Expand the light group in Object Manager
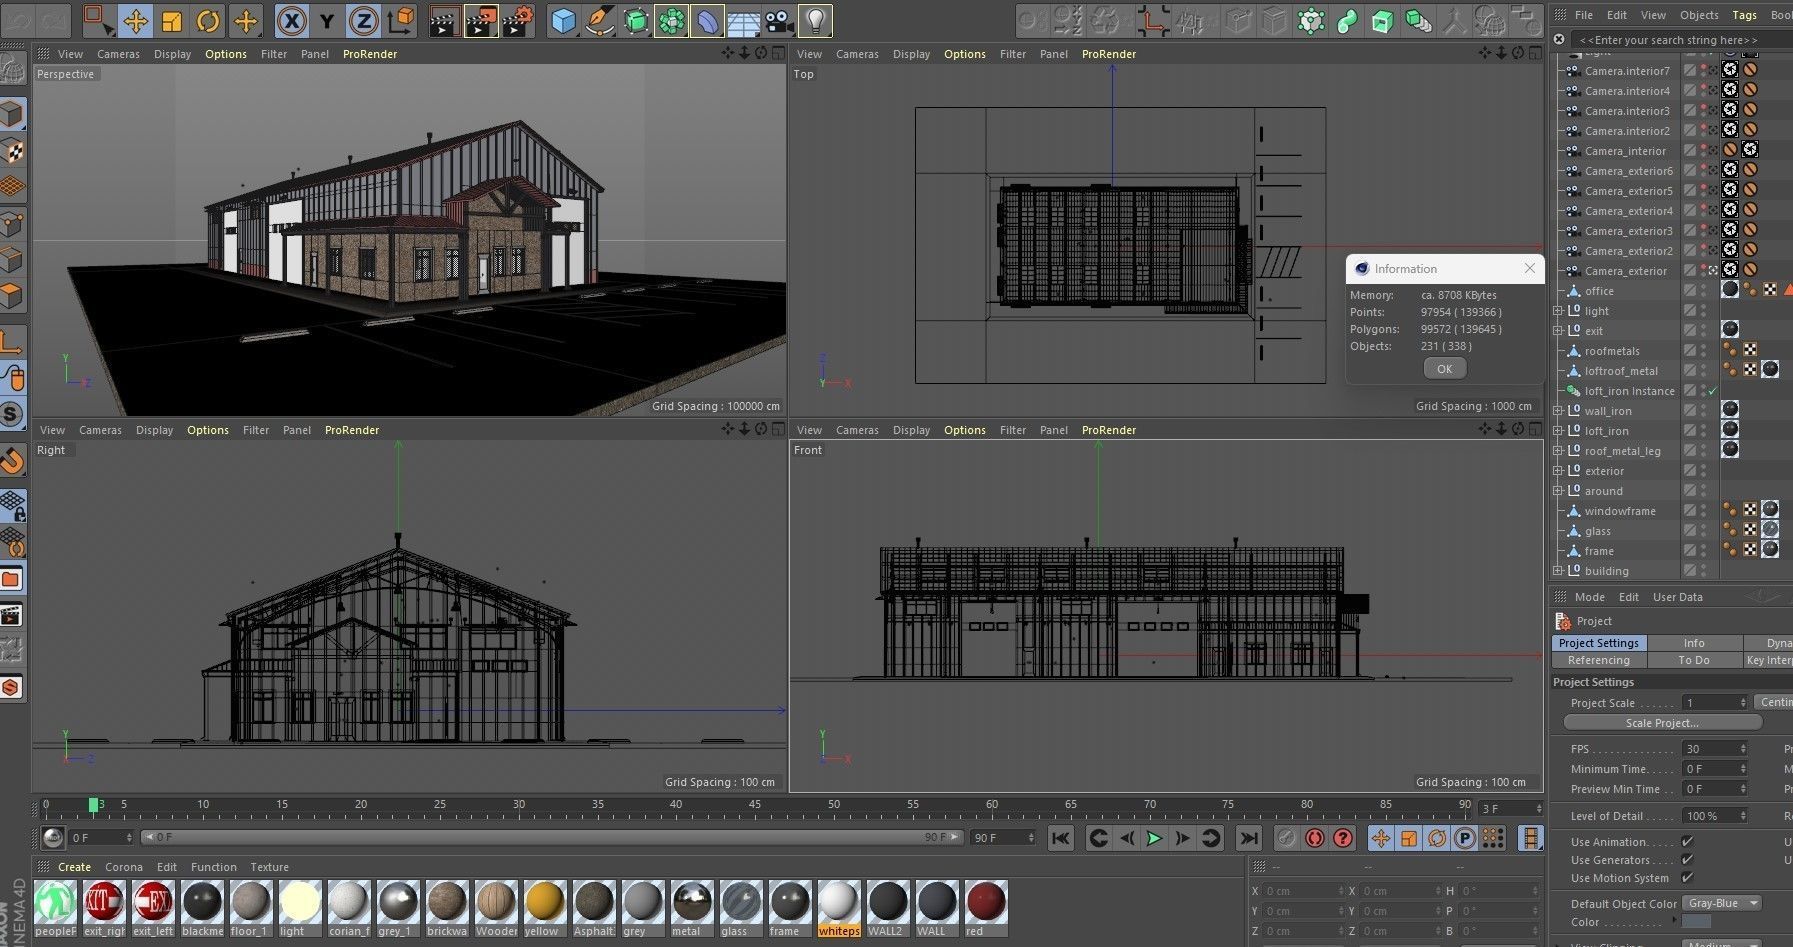 (1558, 311)
